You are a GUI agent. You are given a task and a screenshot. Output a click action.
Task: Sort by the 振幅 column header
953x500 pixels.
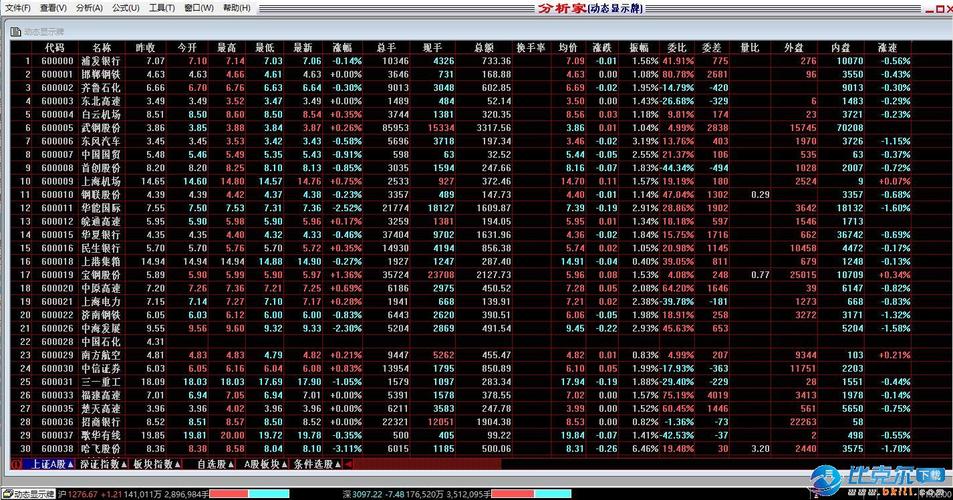pos(639,47)
